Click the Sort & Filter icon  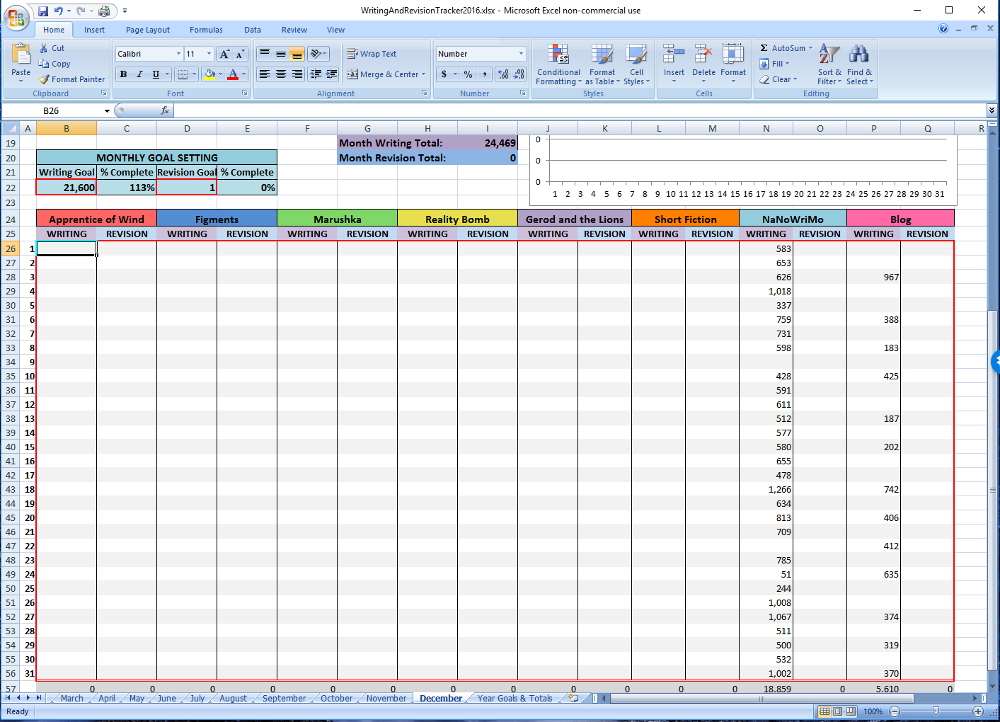coord(830,64)
